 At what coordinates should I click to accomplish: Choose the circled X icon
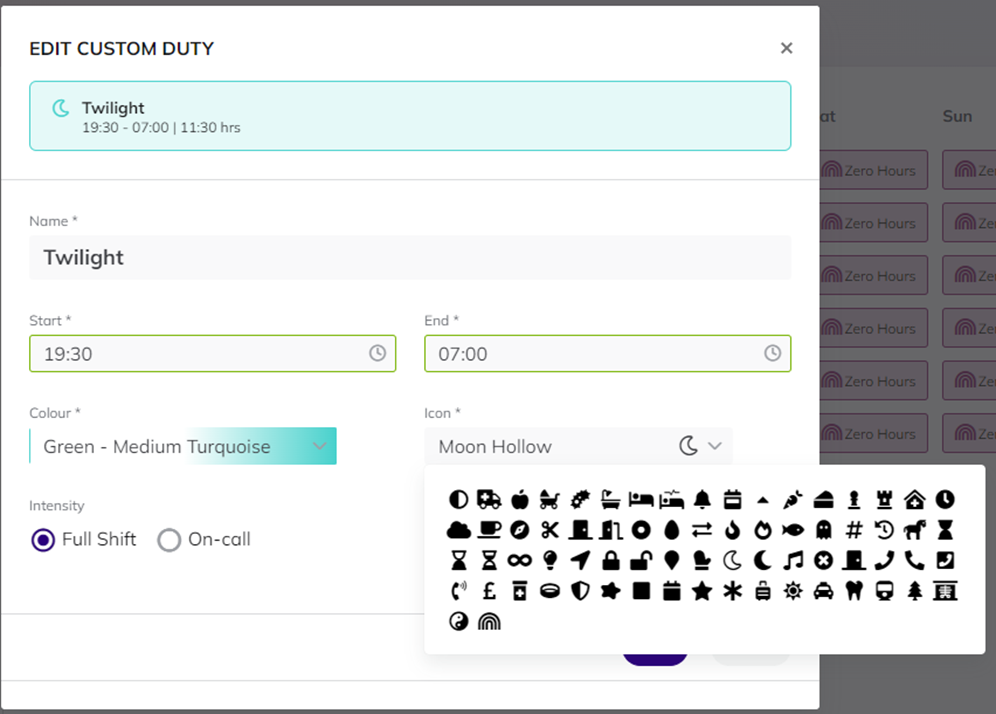[x=824, y=560]
